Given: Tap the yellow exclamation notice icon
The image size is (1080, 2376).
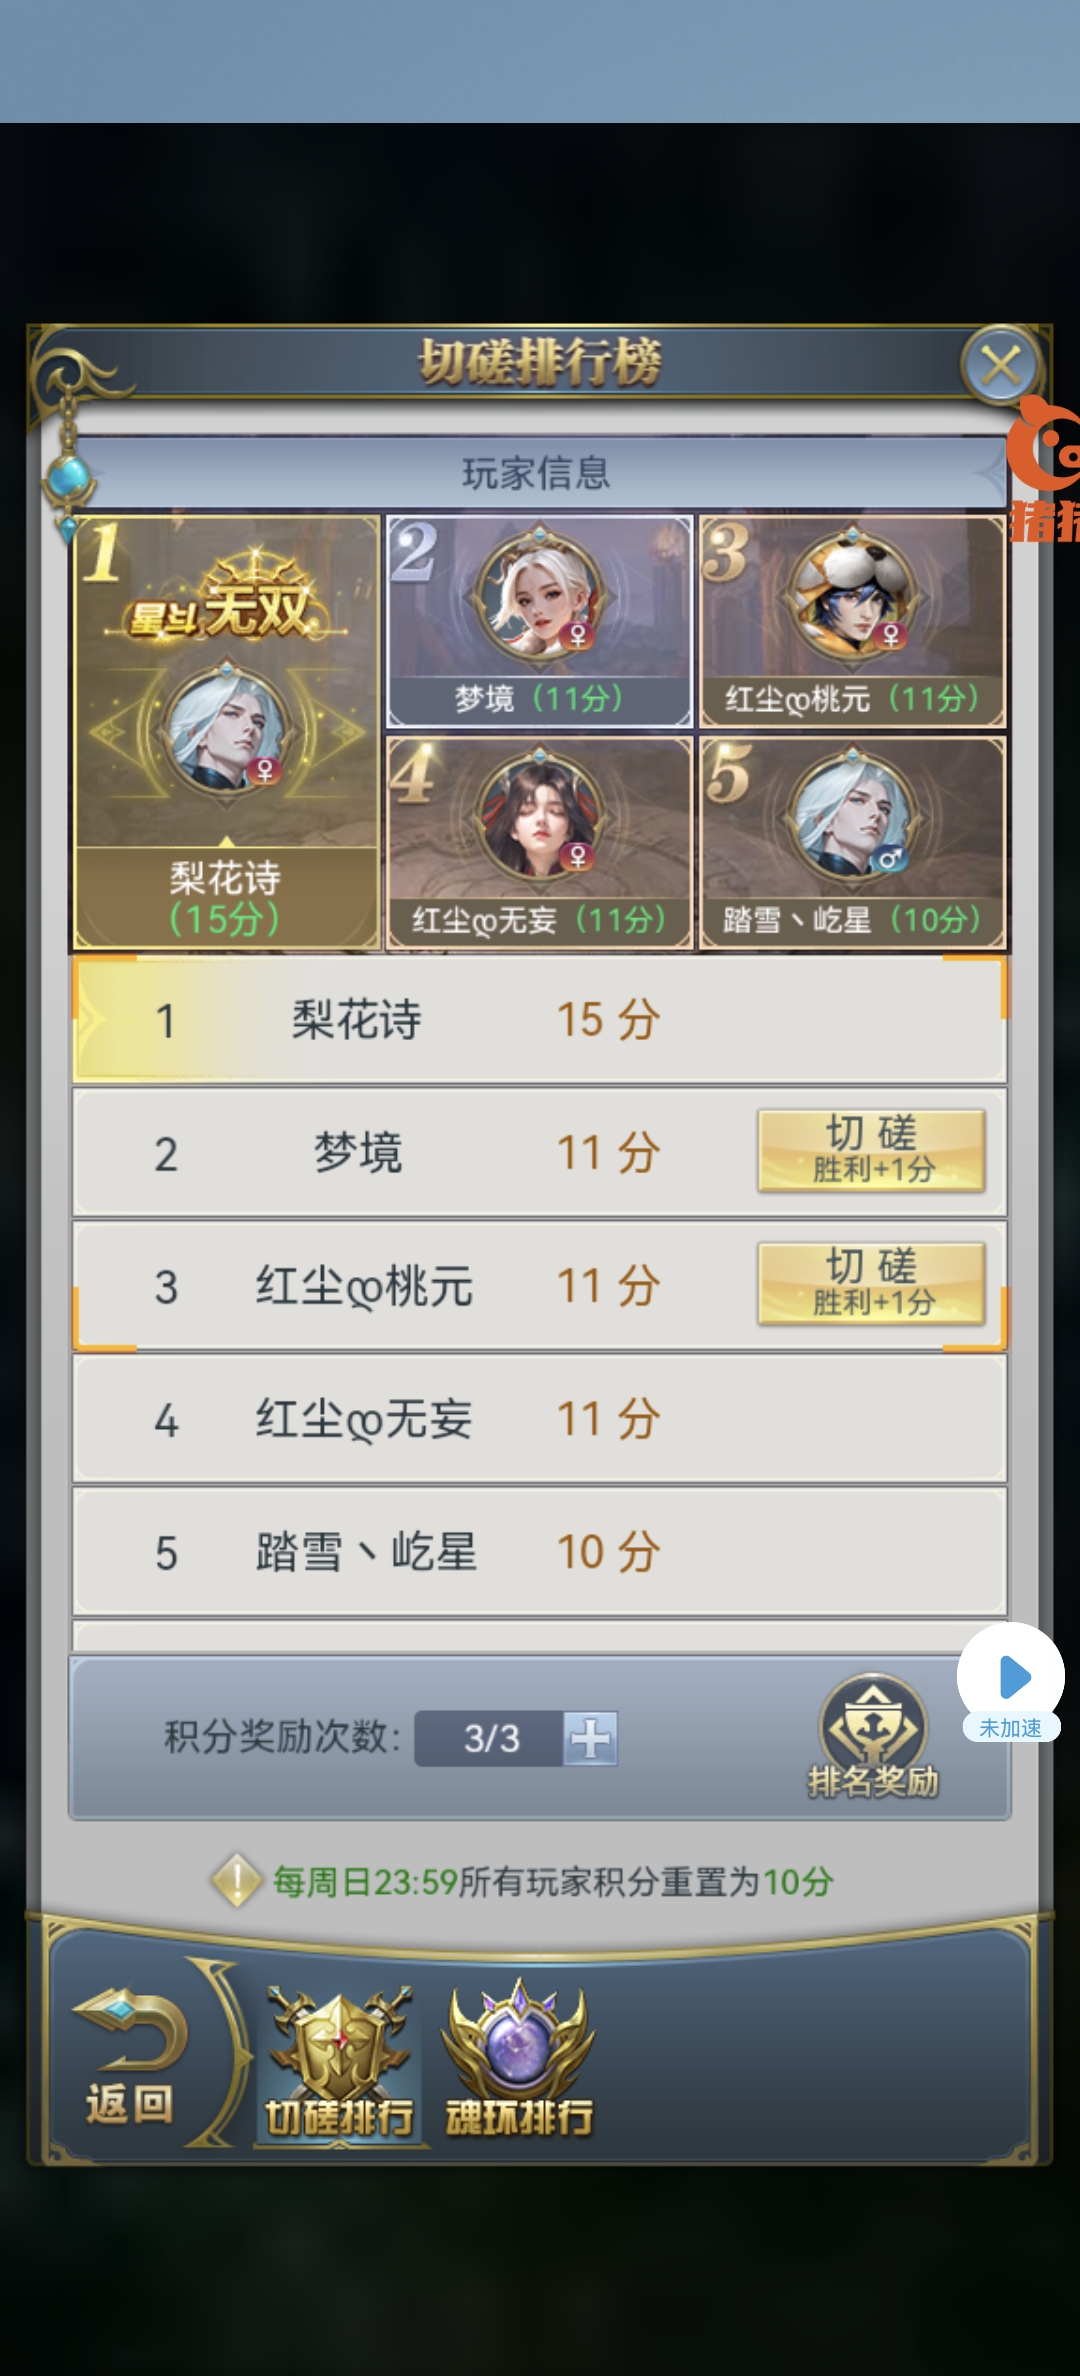Looking at the screenshot, I should click(237, 1881).
